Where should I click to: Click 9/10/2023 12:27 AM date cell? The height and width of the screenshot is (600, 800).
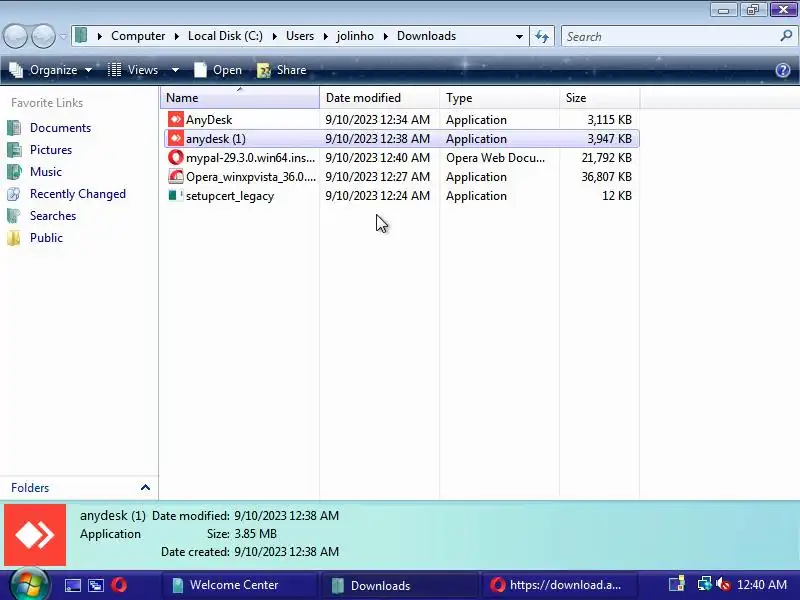pyautogui.click(x=378, y=177)
